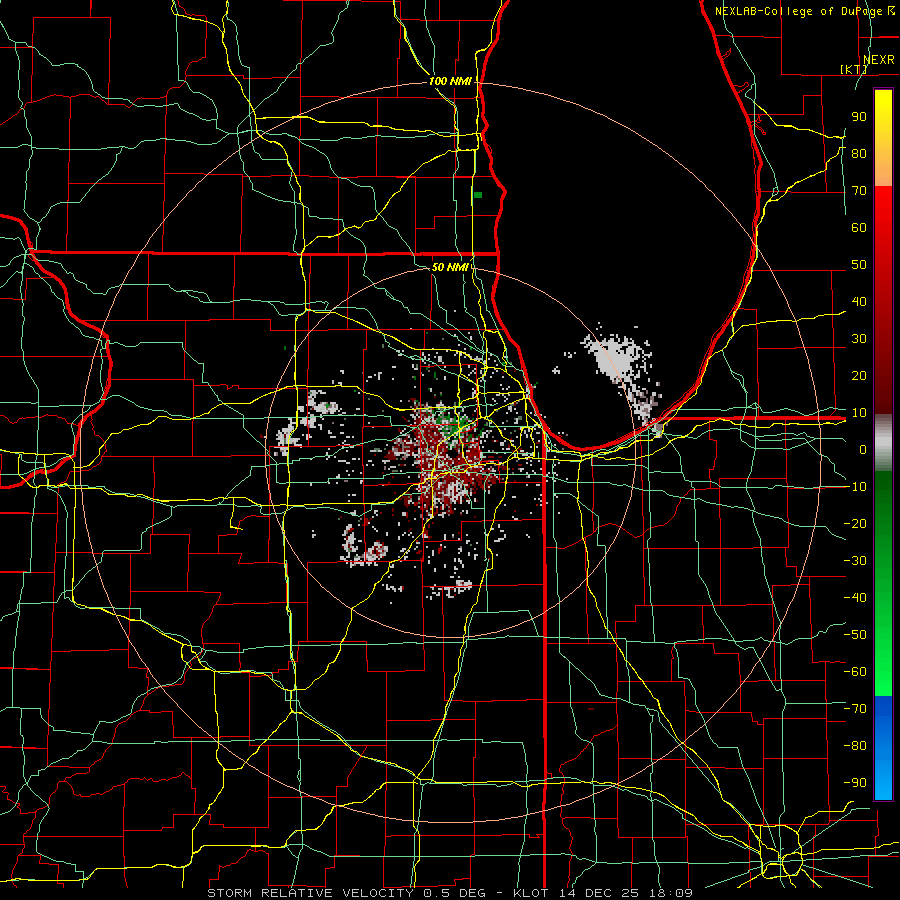
Task: Click the -90 scale label
Action: [x=855, y=783]
